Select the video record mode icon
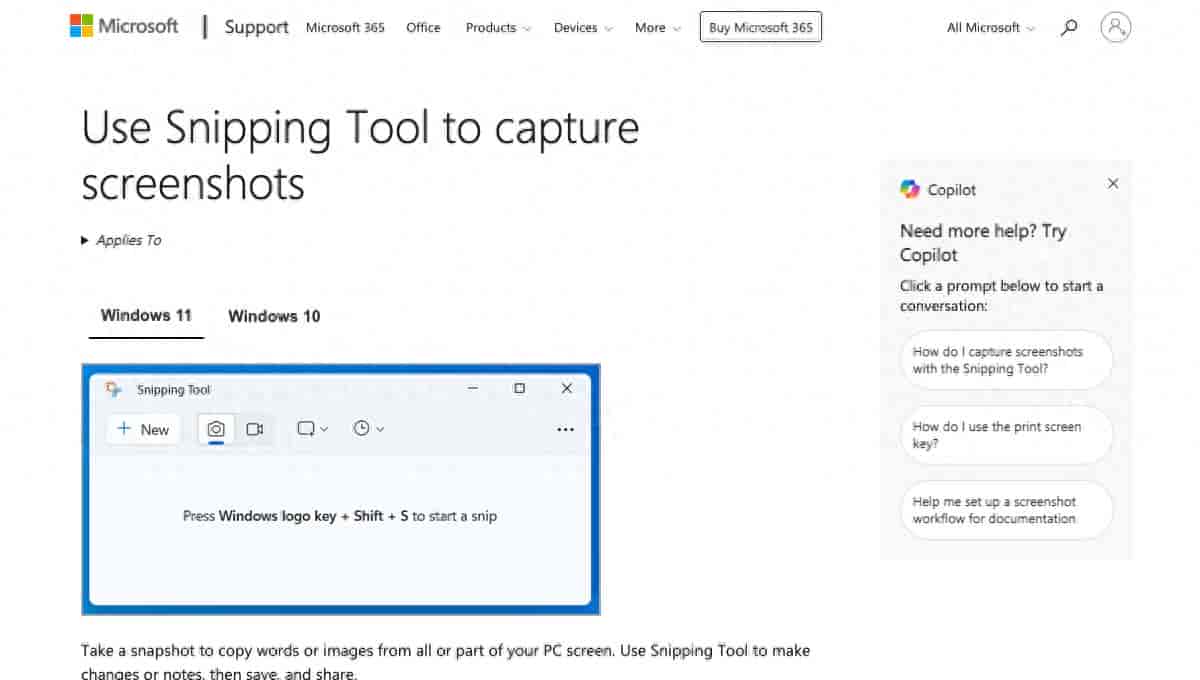This screenshot has width=1200, height=680. [x=255, y=429]
